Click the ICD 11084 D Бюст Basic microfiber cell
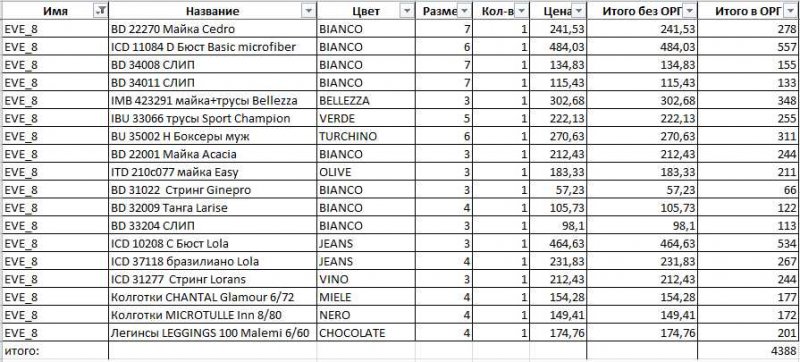800x362 pixels. click(x=212, y=47)
